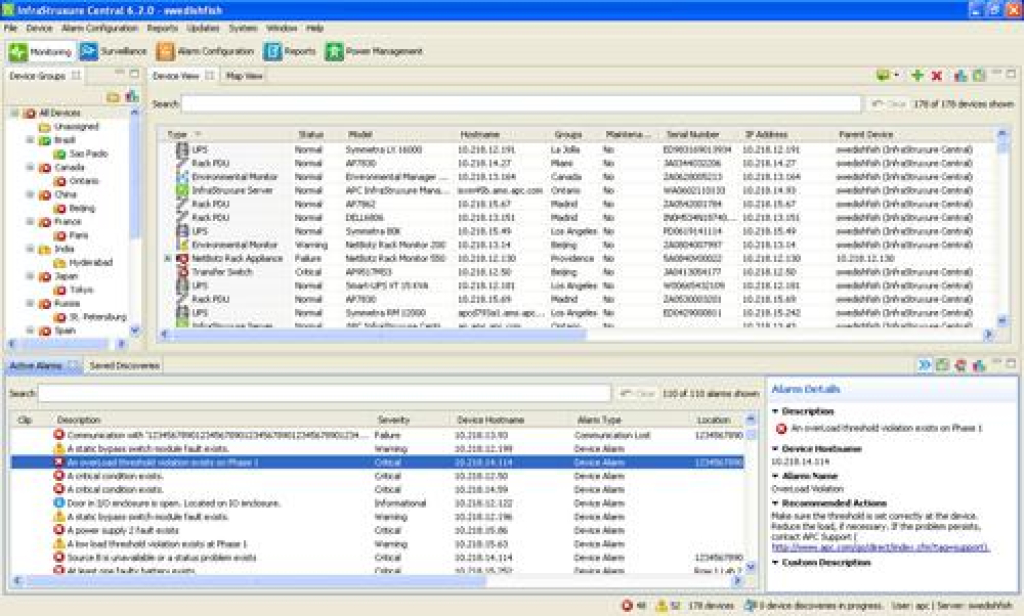Click Clear button beside device search
The height and width of the screenshot is (616, 1024).
(887, 104)
